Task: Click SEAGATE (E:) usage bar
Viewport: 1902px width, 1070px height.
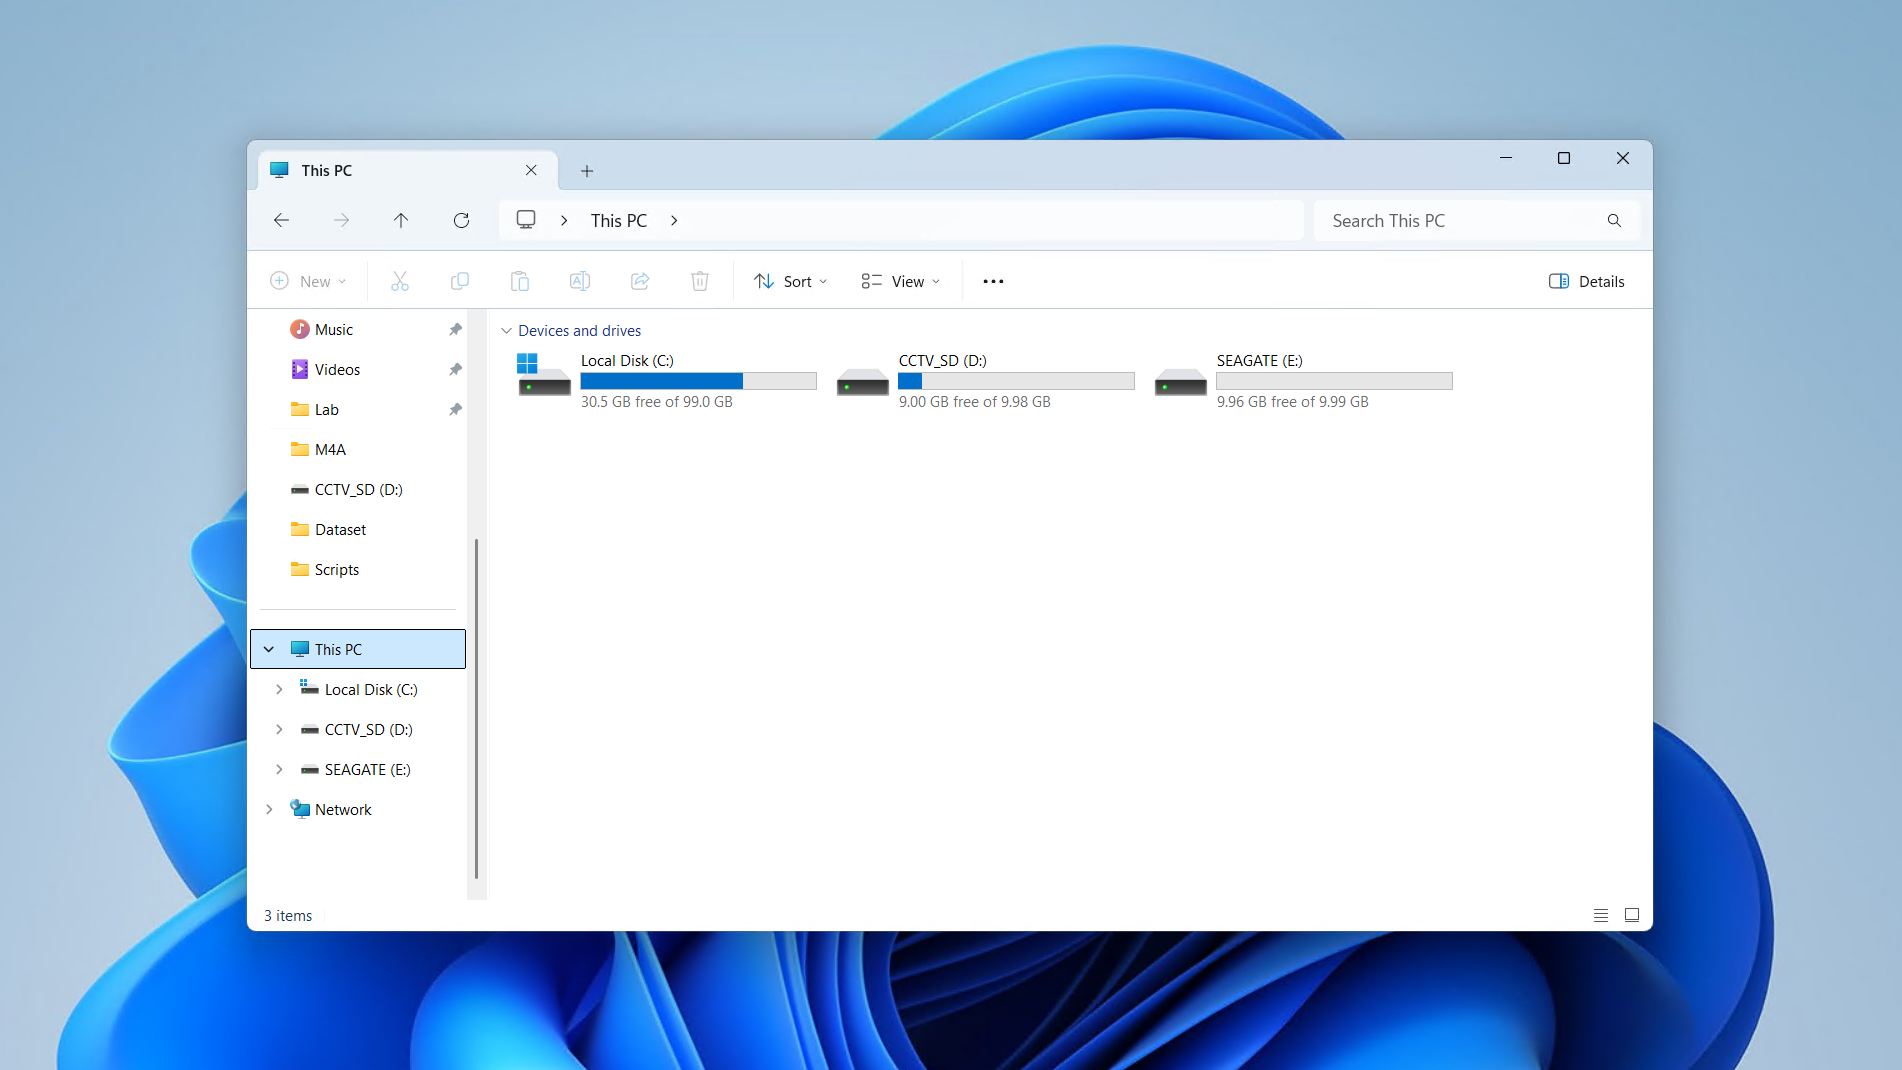Action: click(1334, 381)
